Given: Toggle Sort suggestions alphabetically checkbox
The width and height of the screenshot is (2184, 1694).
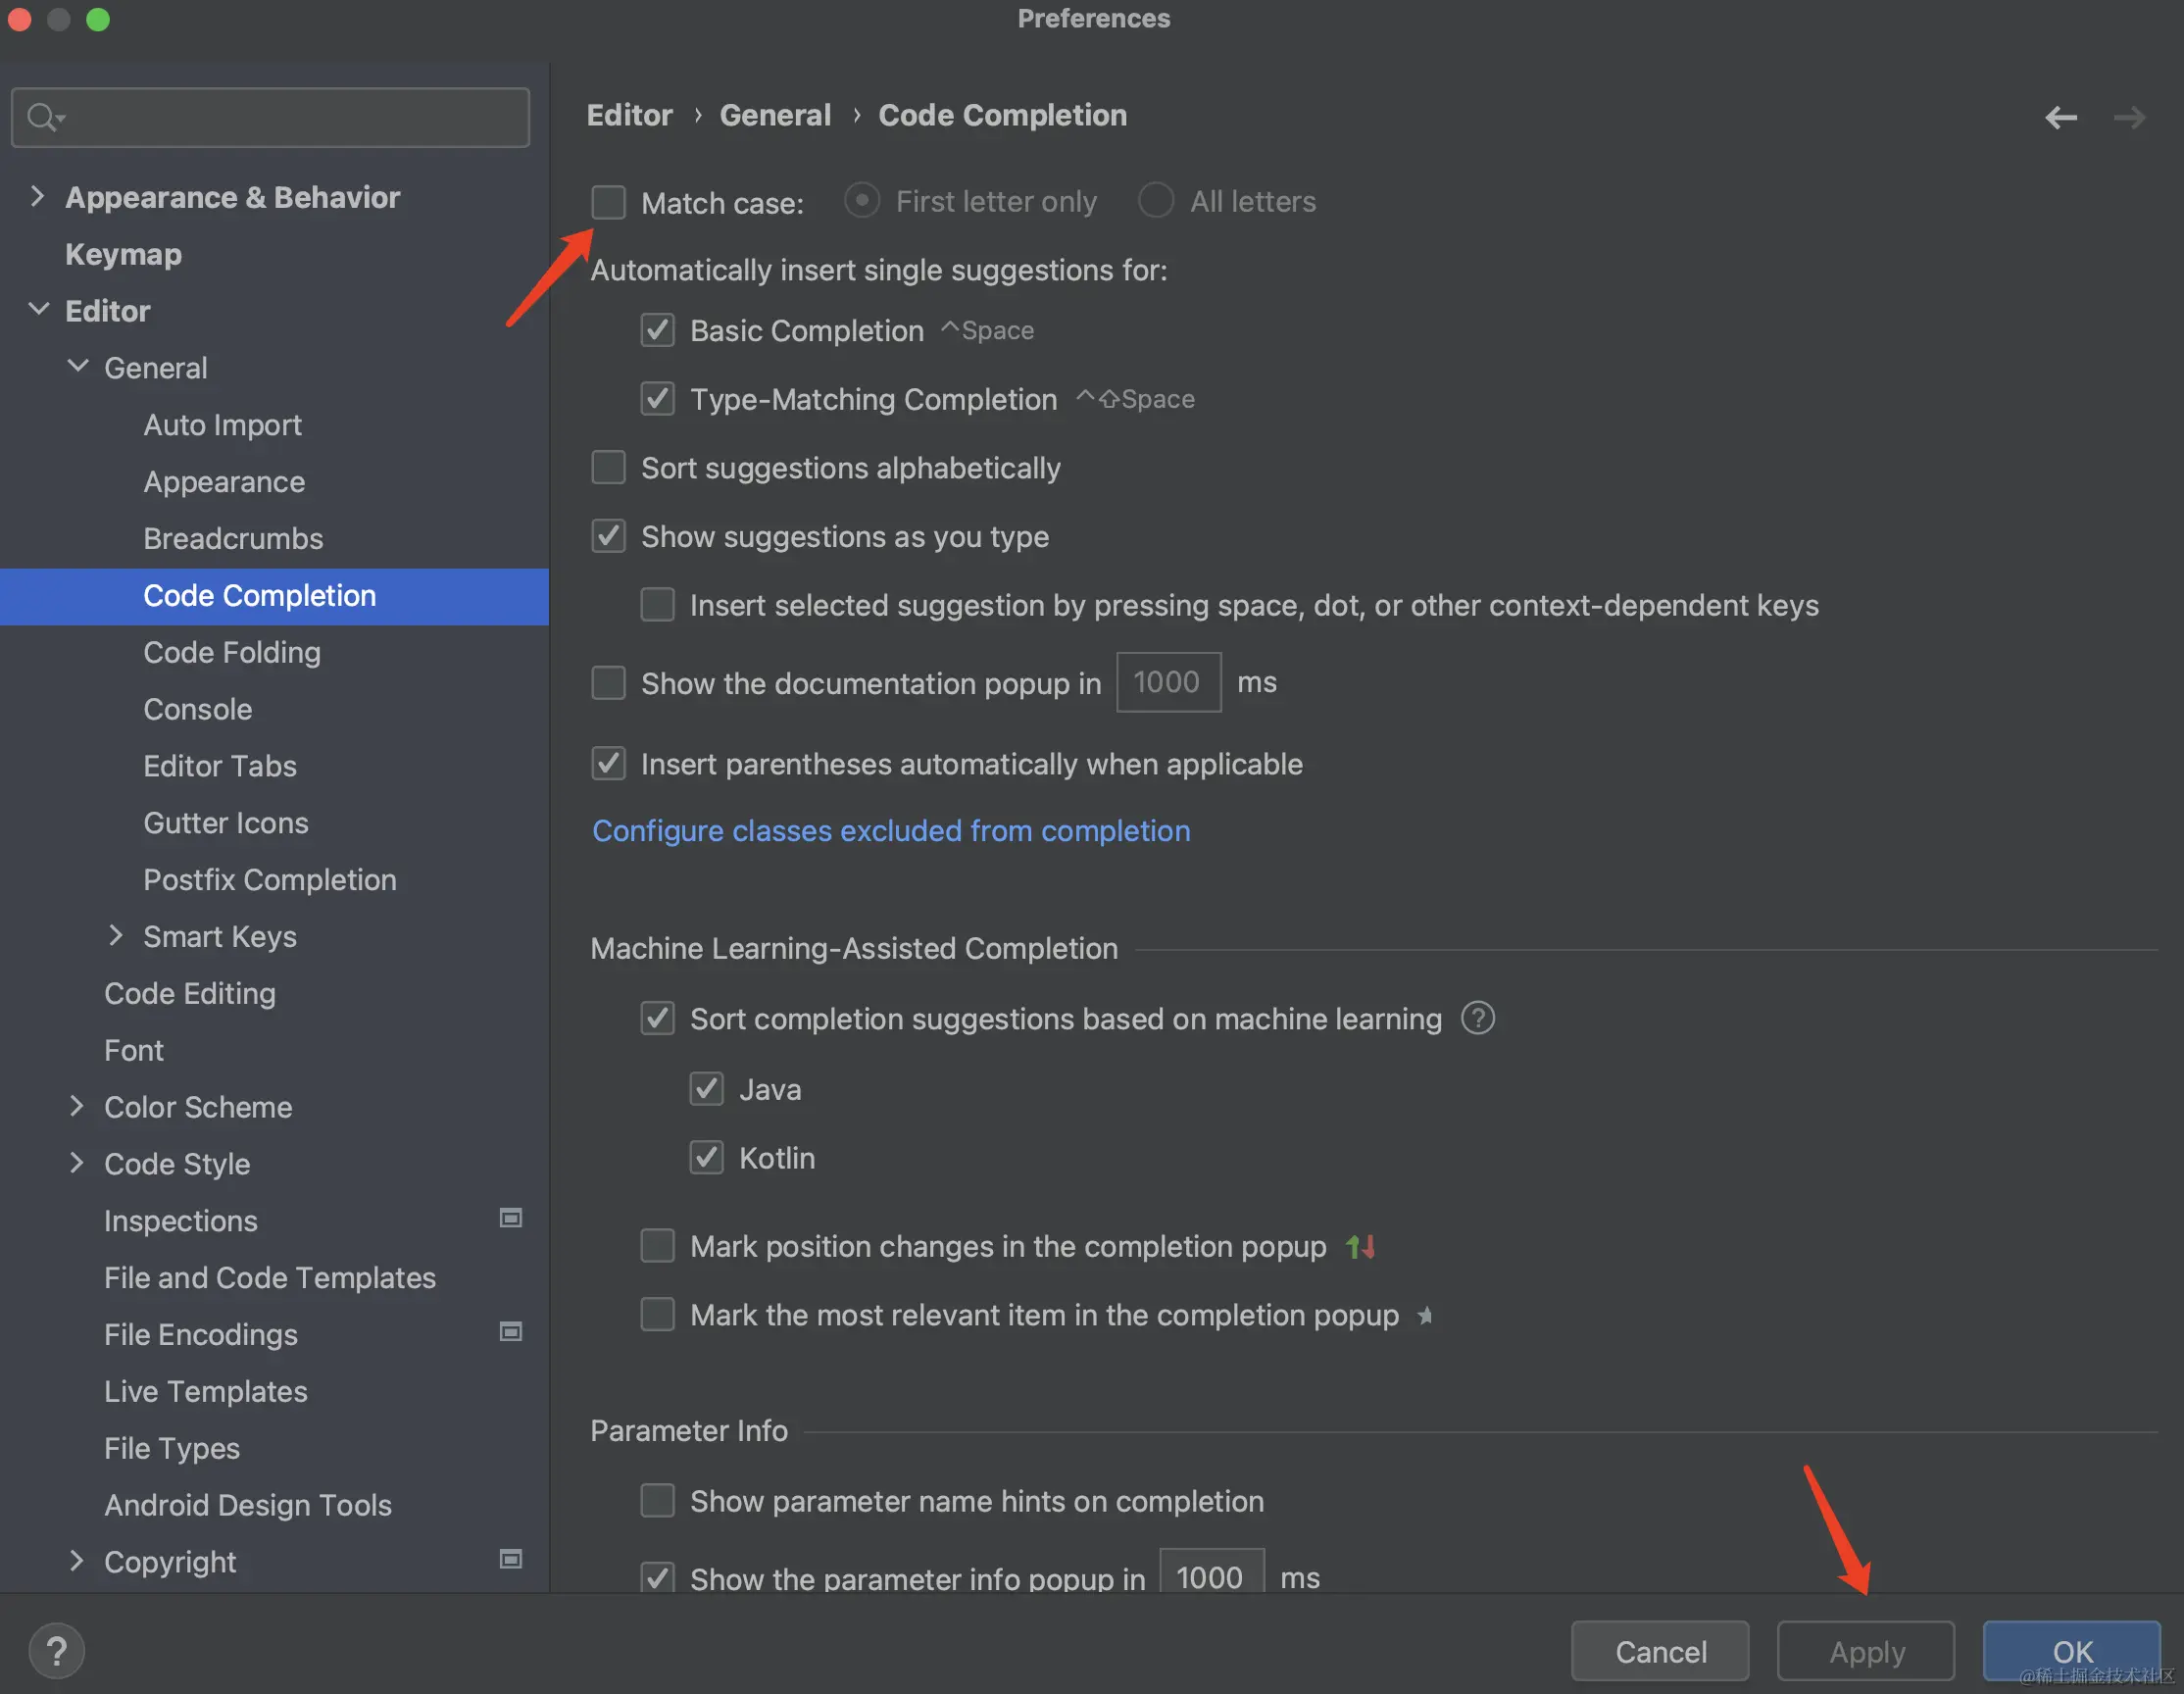Looking at the screenshot, I should pyautogui.click(x=608, y=467).
